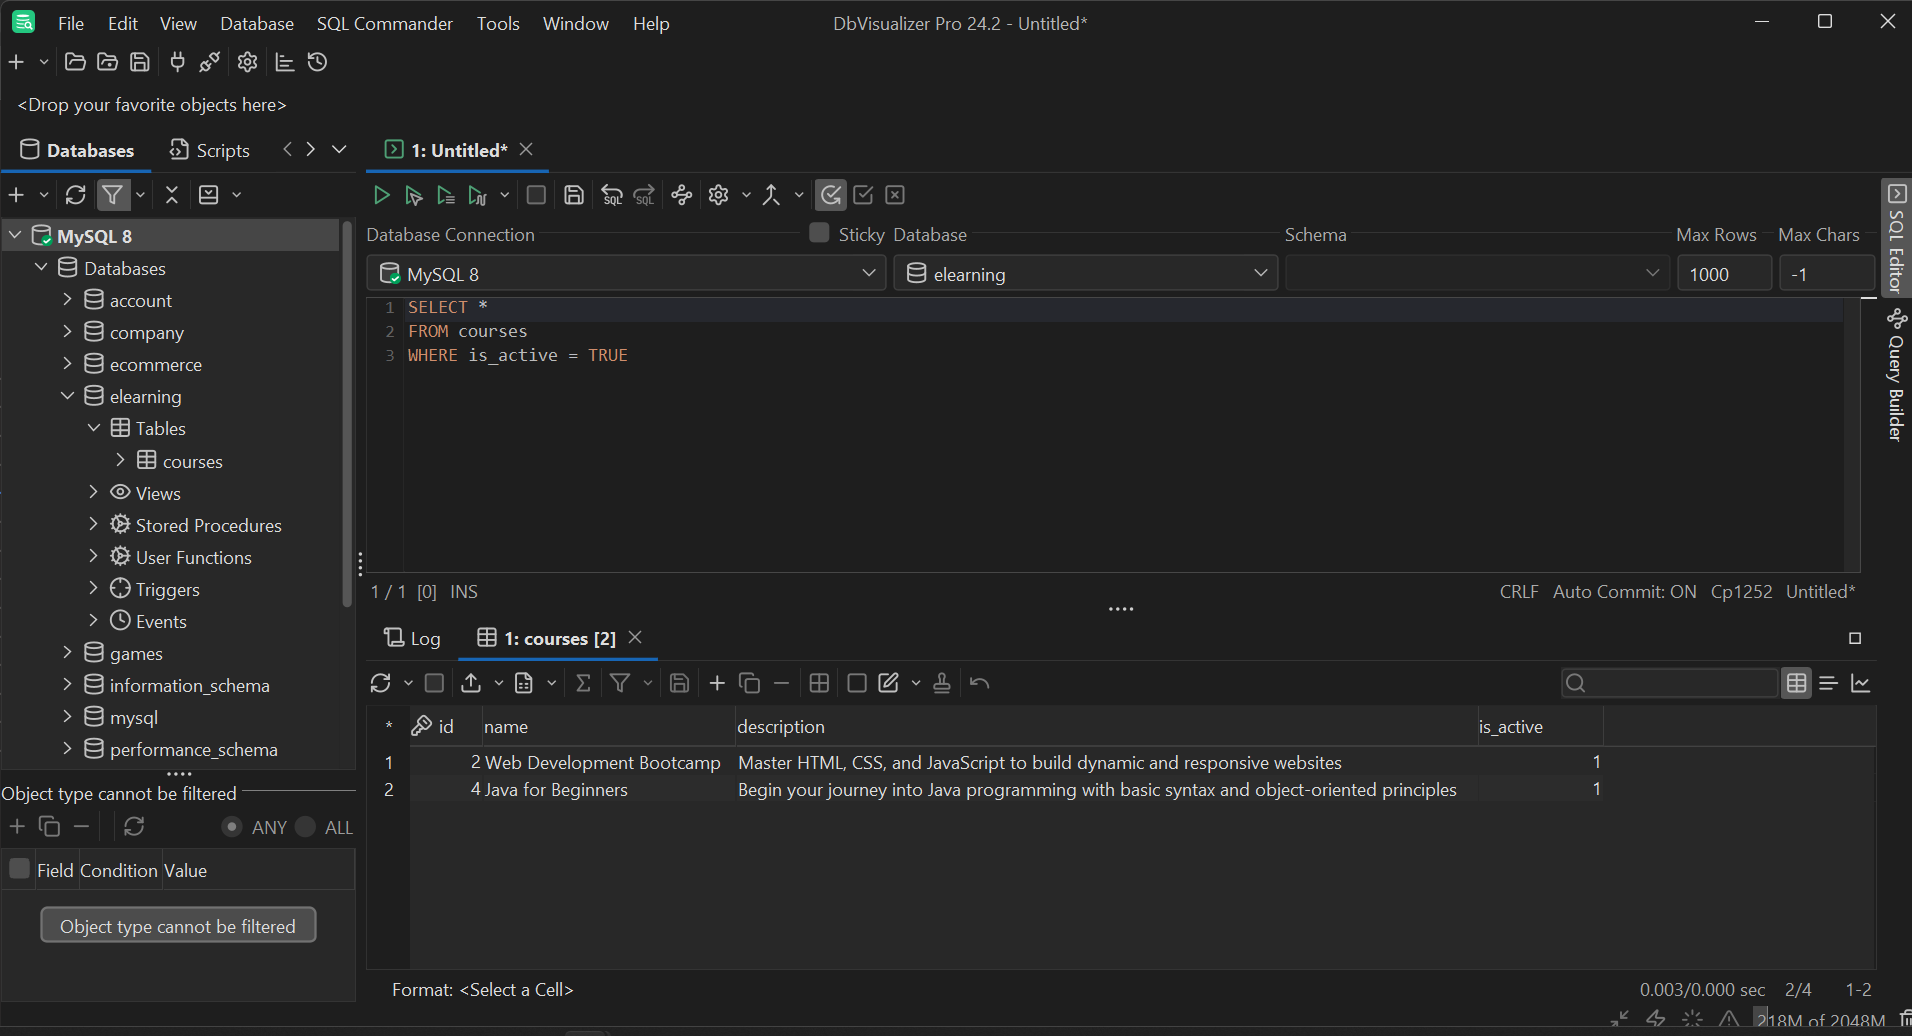Open the Log tab in results
1912x1036 pixels.
click(413, 638)
